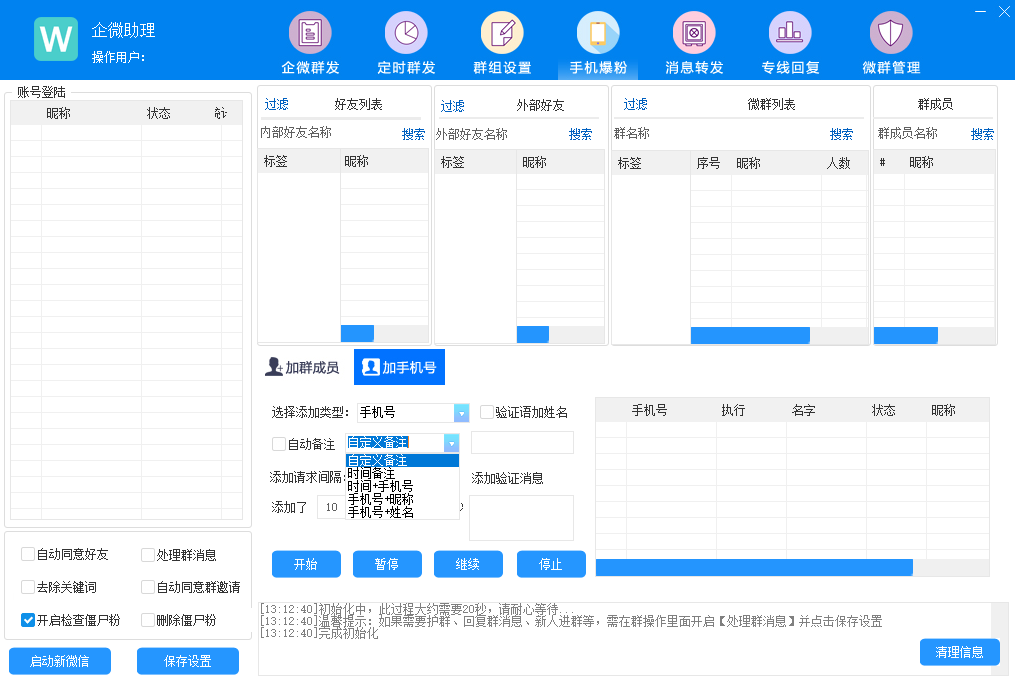Screen dimensions: 1015x685
Task: Open the 群组设置 notepad icon
Action: pyautogui.click(x=502, y=33)
